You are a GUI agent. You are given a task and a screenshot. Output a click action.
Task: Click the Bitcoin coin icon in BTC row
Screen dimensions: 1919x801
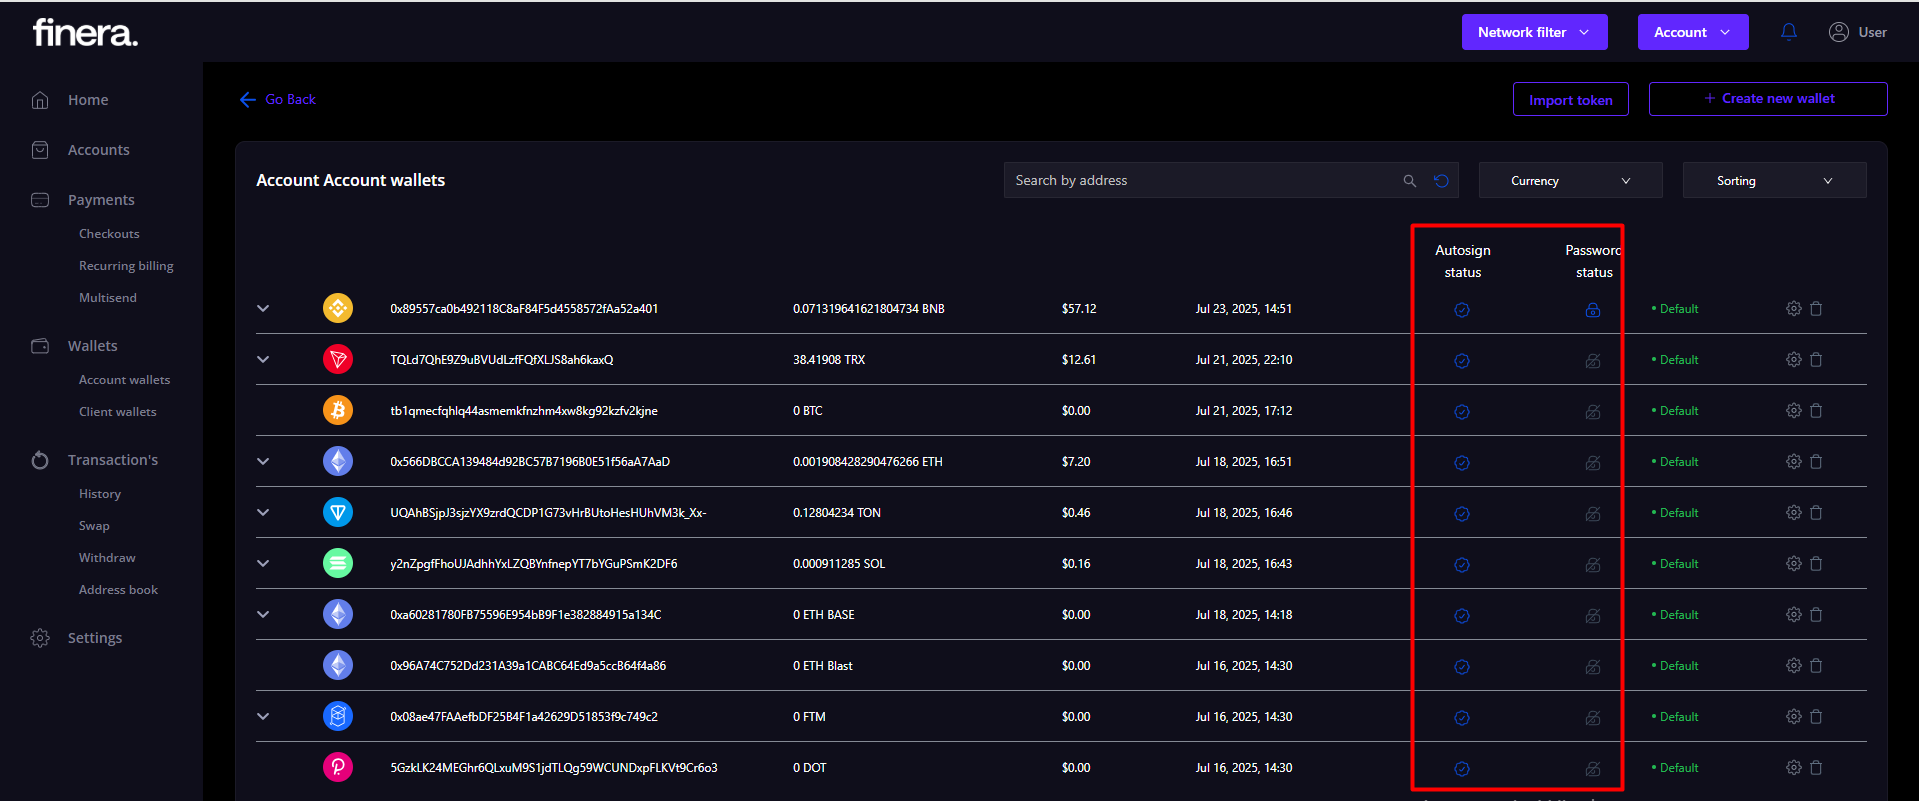coord(338,410)
